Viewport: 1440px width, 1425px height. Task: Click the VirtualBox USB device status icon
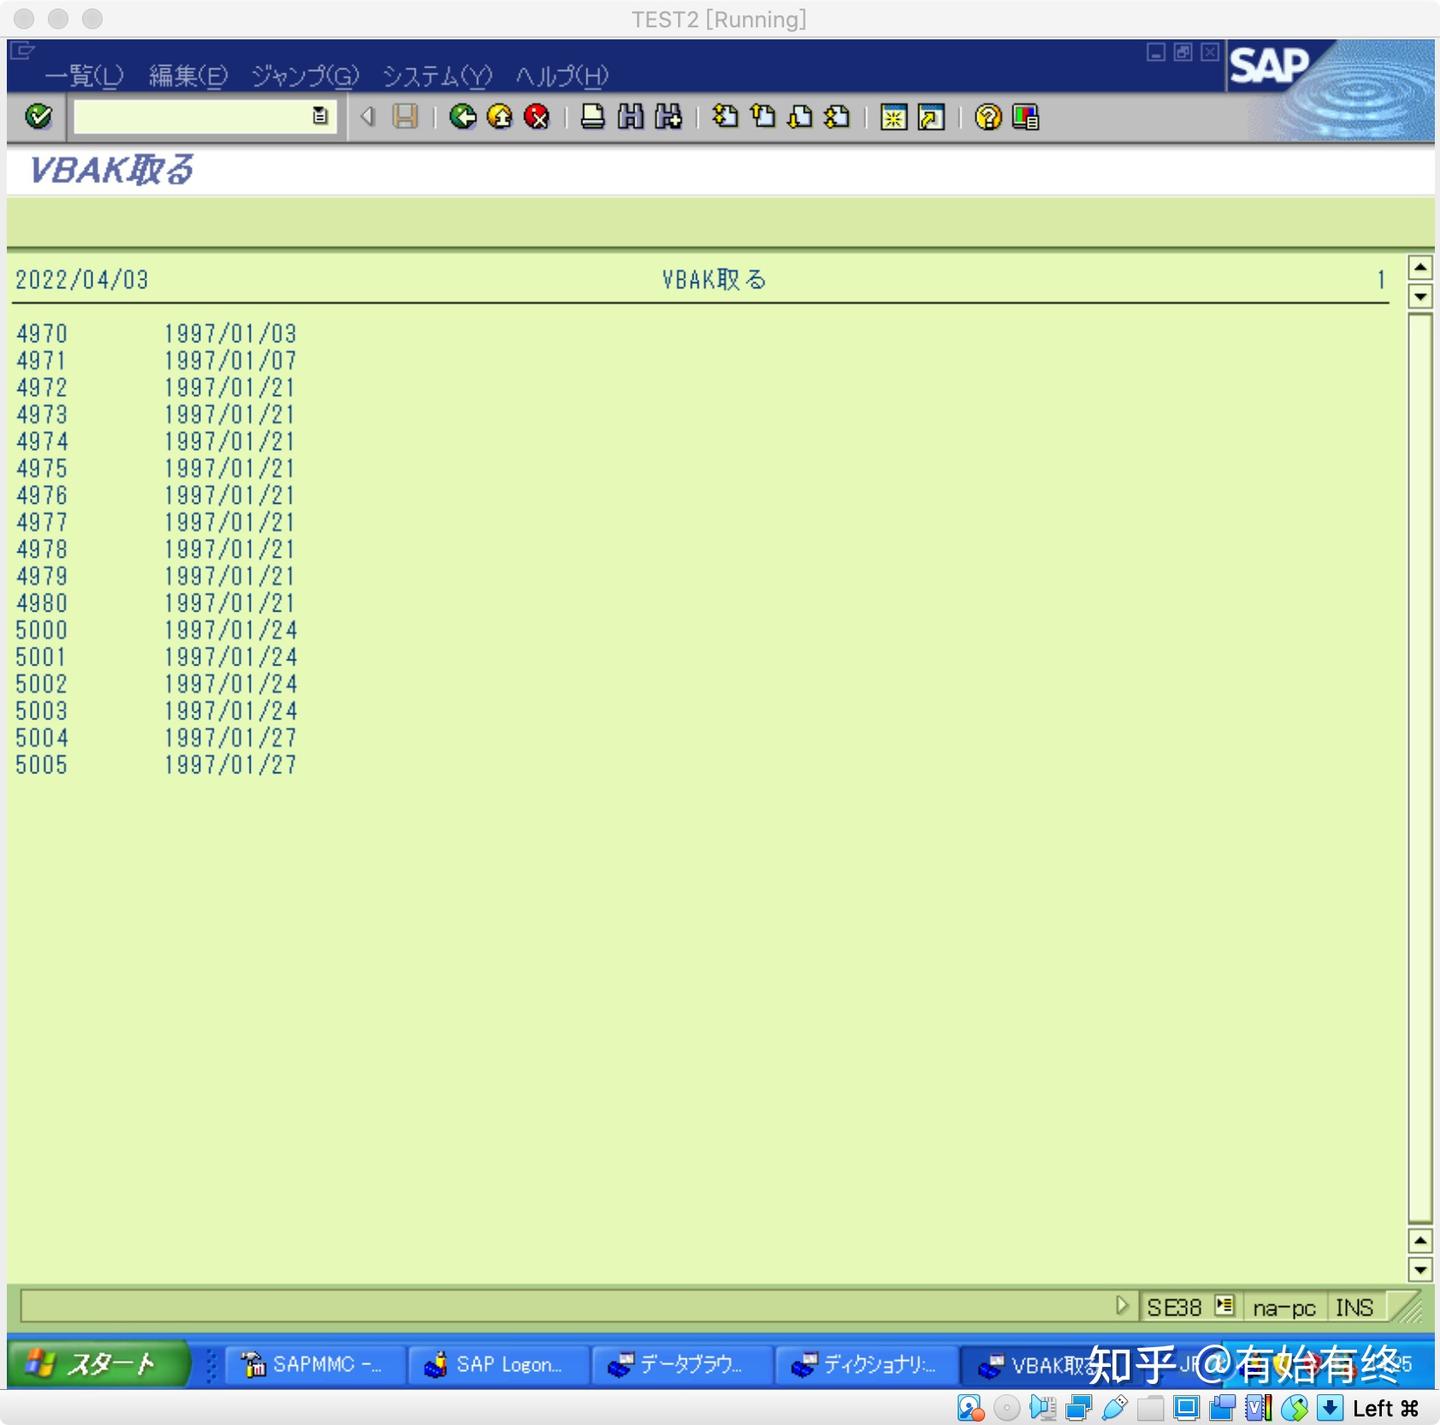[1114, 1408]
